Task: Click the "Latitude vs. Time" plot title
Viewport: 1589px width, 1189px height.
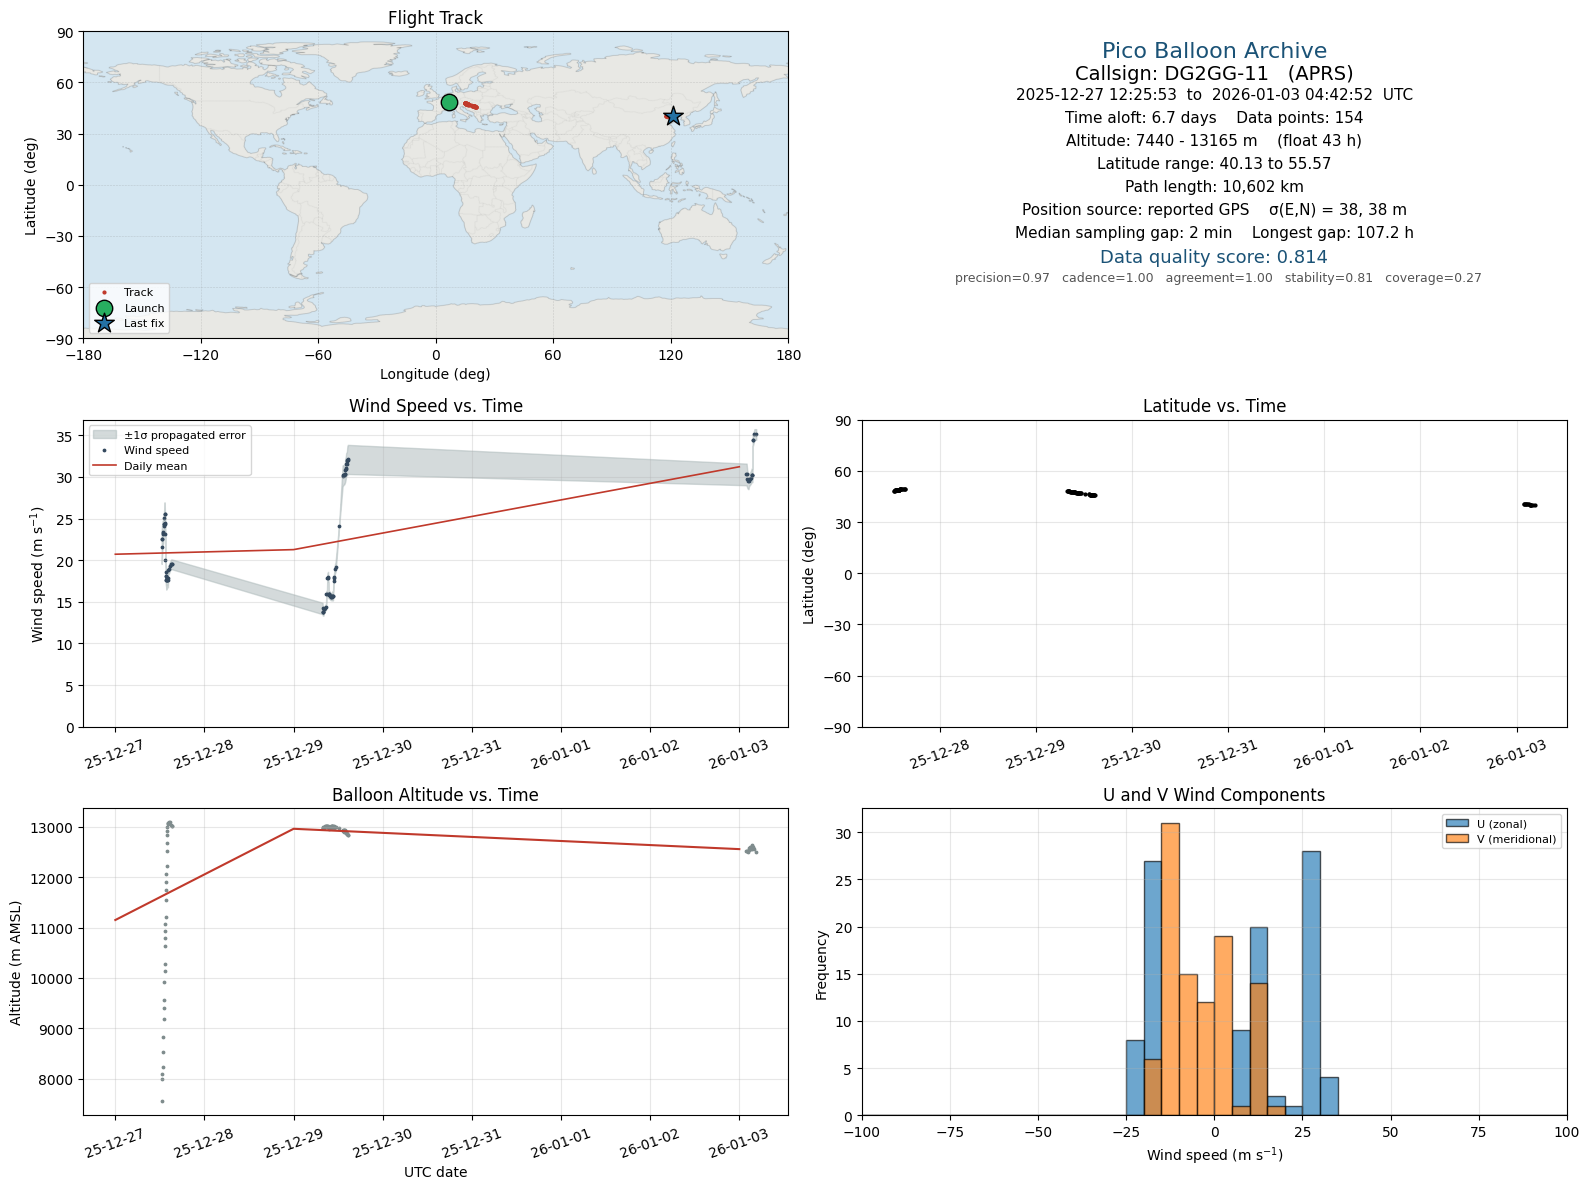Action: [1214, 406]
